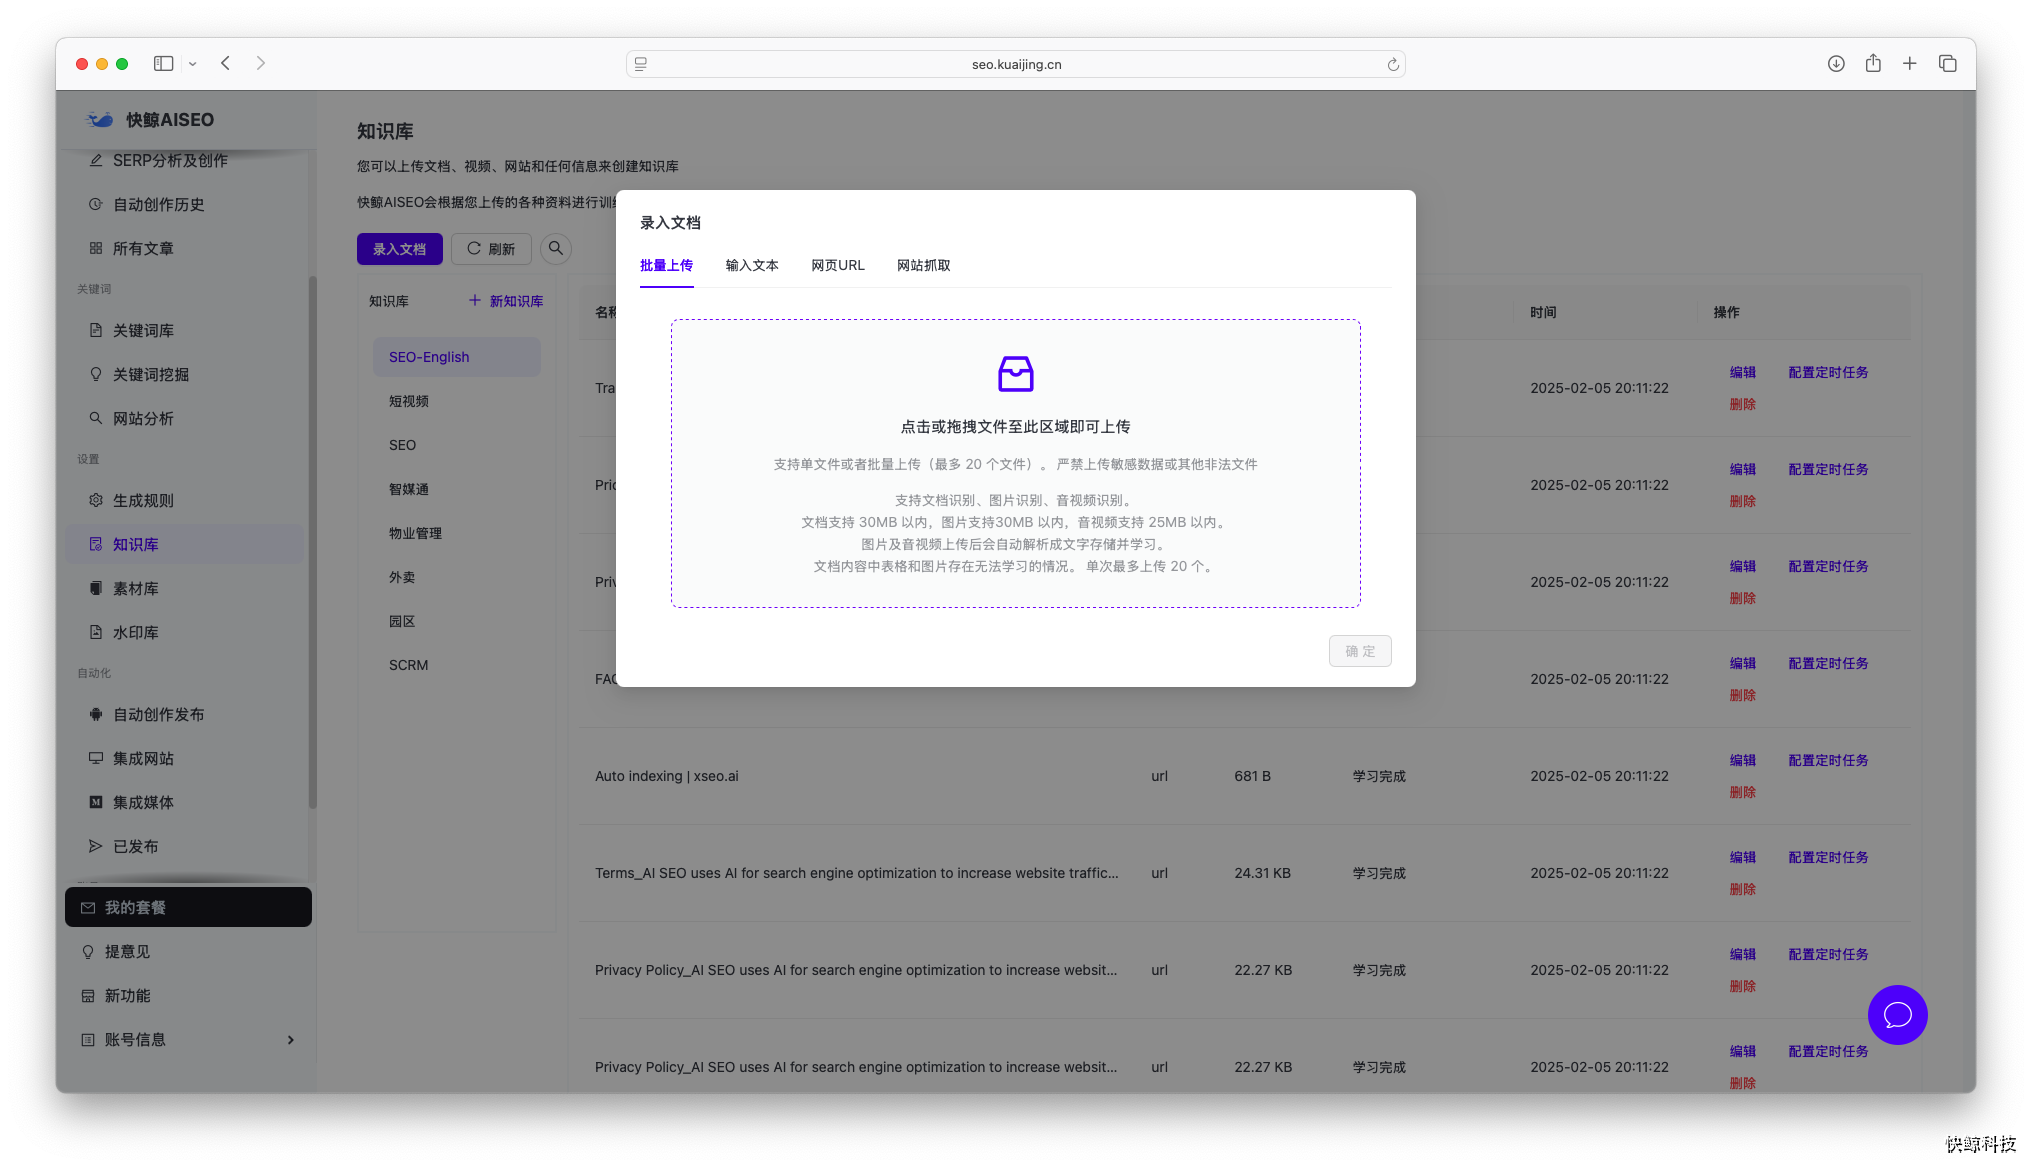Click the 刷新 refresh button
The height and width of the screenshot is (1167, 2032).
click(491, 249)
